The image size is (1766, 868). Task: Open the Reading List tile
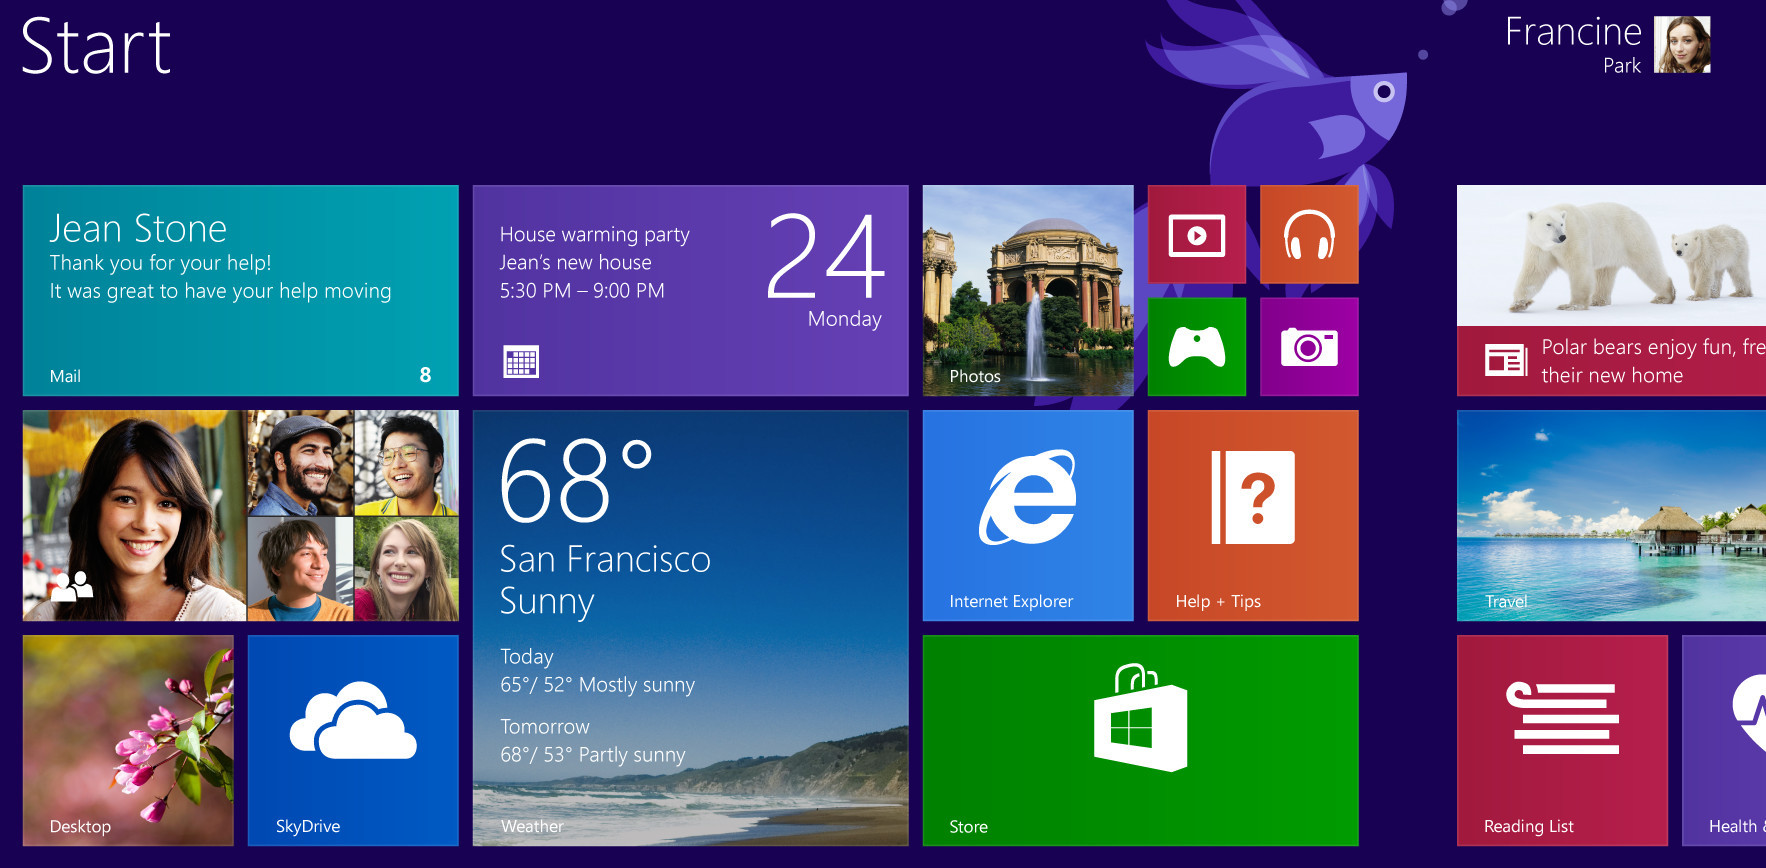point(1561,740)
